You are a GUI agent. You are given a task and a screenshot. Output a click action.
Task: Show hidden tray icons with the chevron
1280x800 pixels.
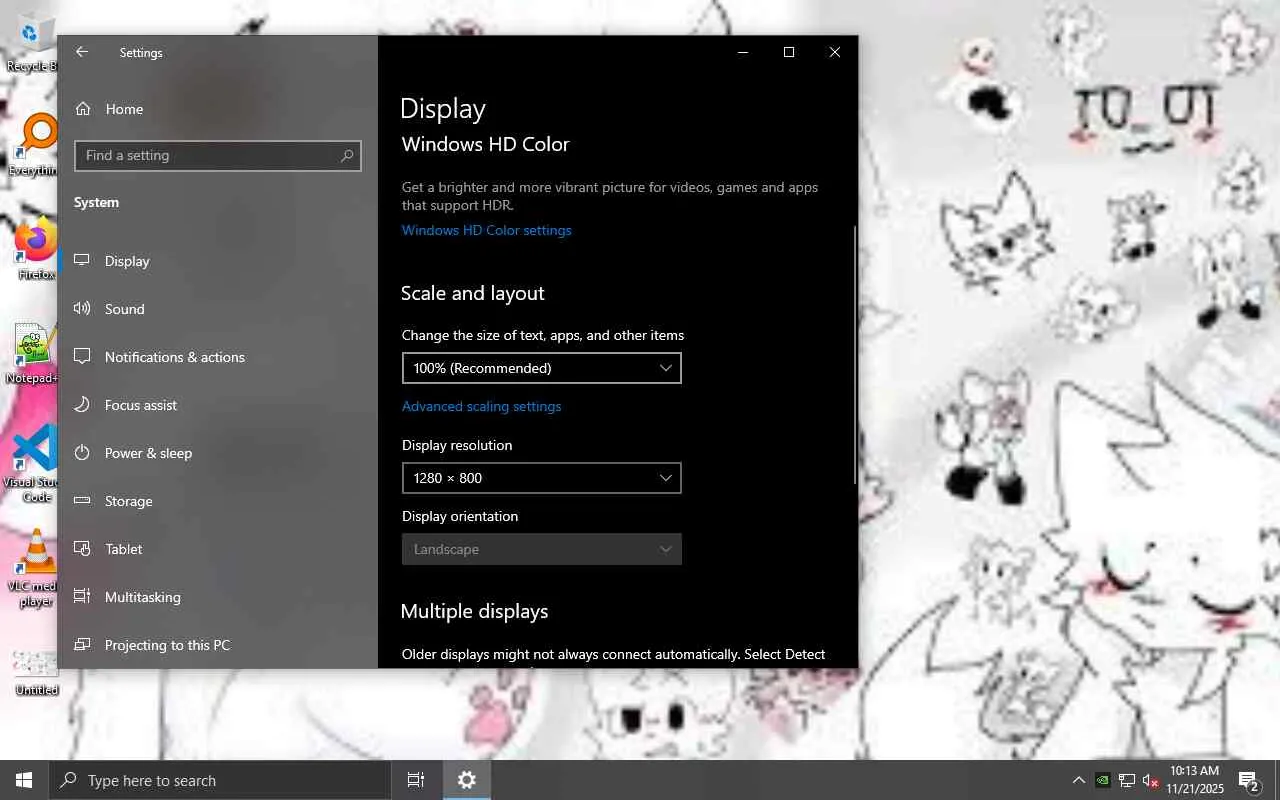[x=1078, y=781]
